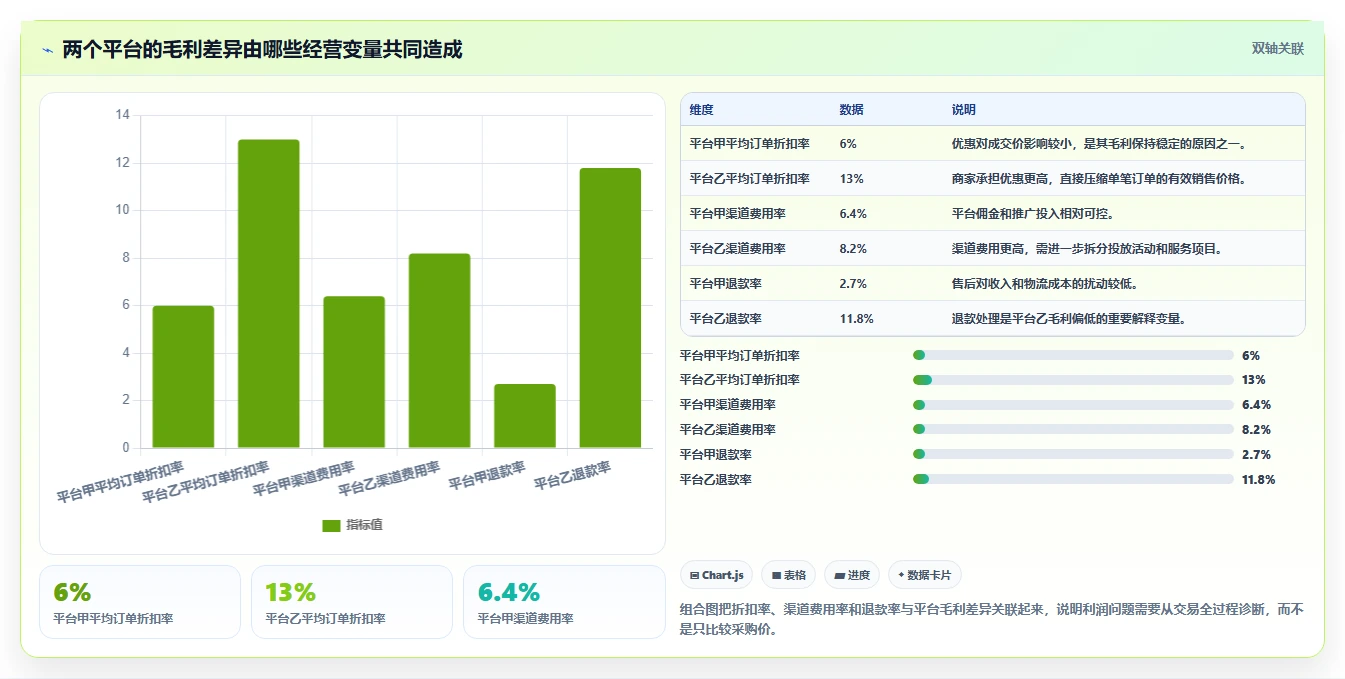Click the shortest bar, 平台甲退款率
This screenshot has height=679, width=1345.
(x=525, y=416)
